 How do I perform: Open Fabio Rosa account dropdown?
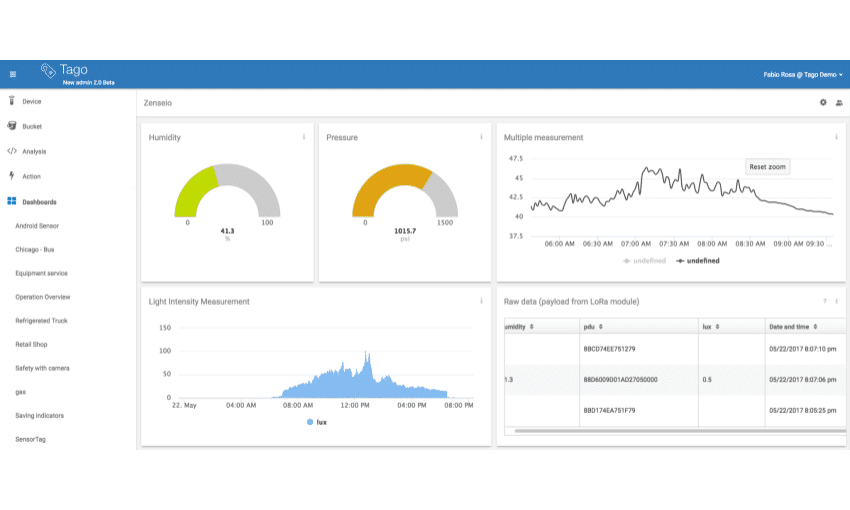(802, 74)
